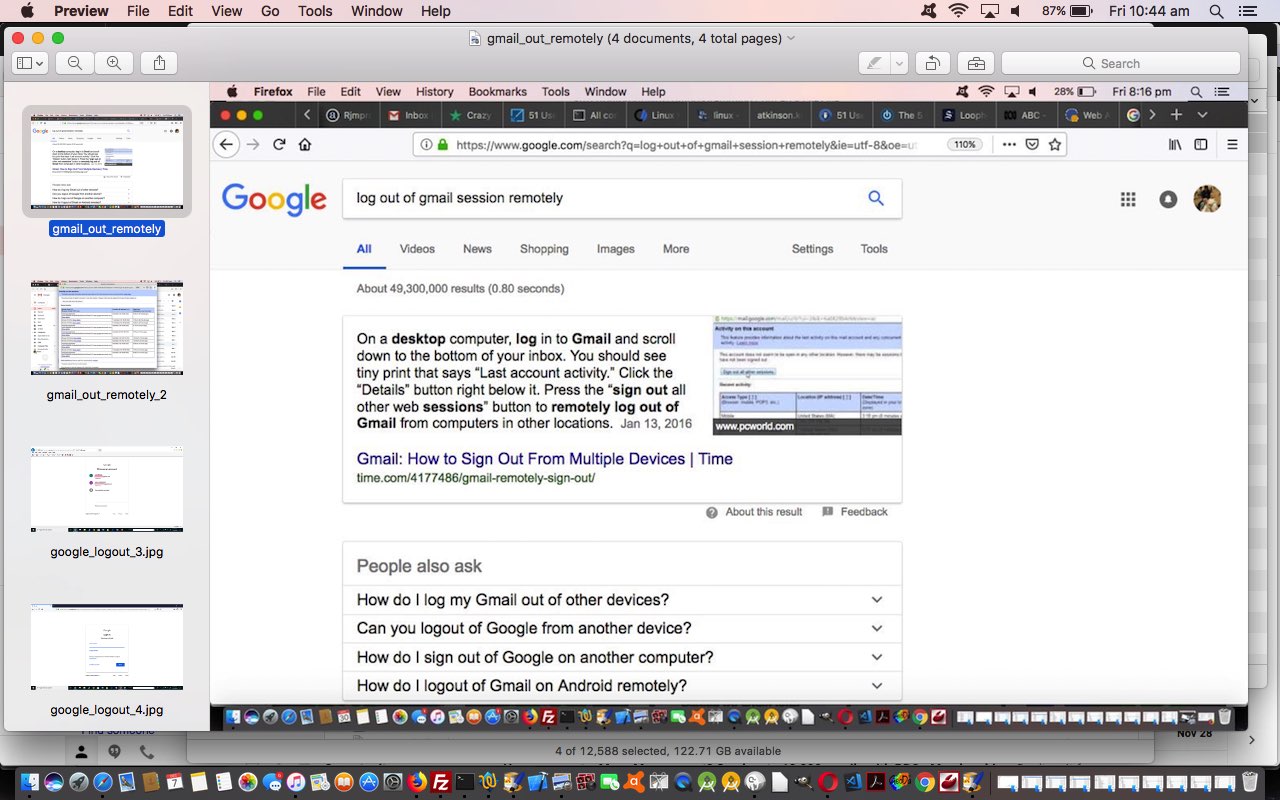Open the Preview application menu

[82, 11]
